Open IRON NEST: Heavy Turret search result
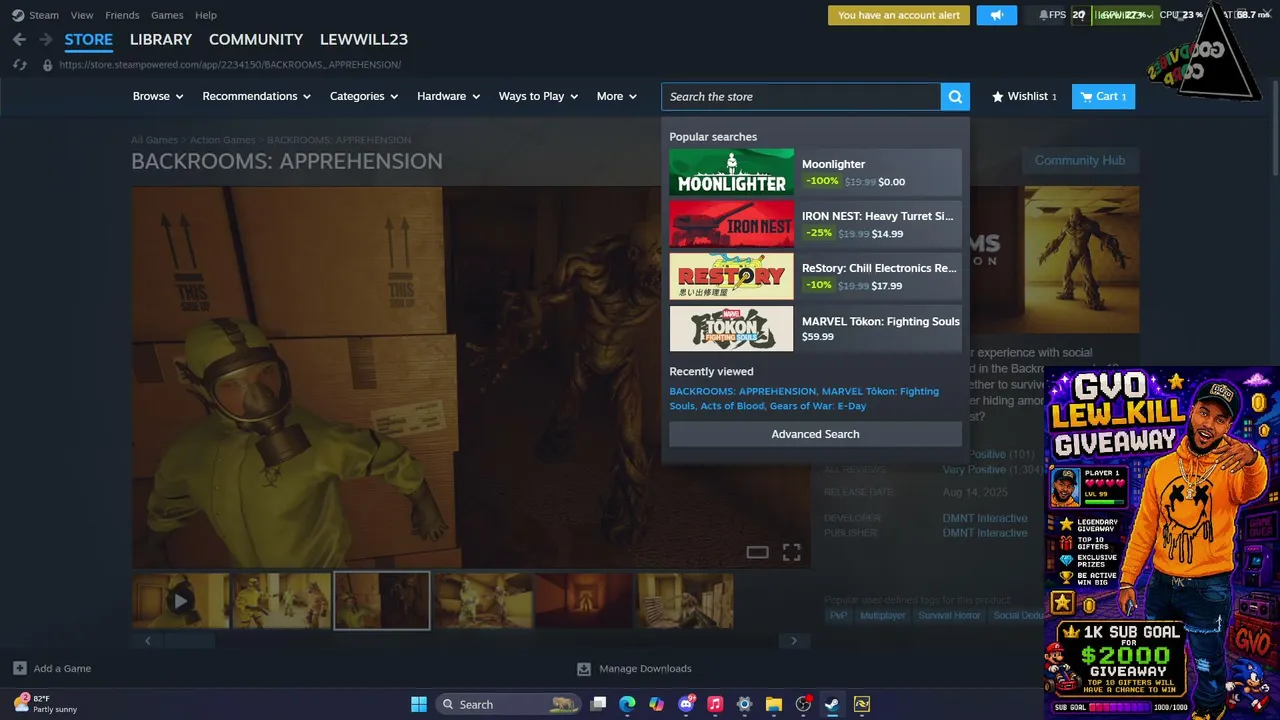Screen dimensions: 1280x720 point(815,224)
